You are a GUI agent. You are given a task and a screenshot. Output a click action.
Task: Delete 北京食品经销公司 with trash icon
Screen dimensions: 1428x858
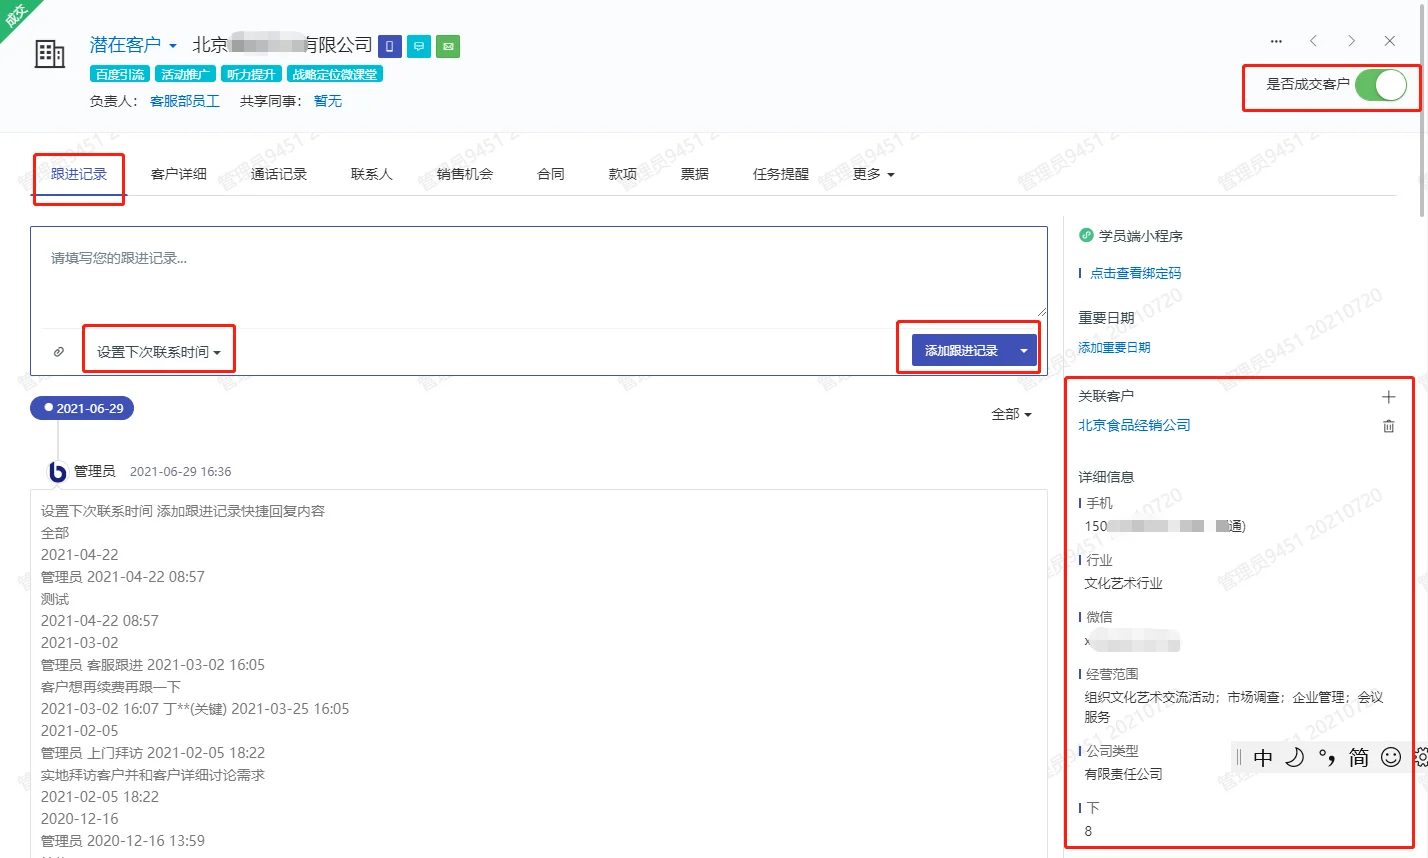pyautogui.click(x=1388, y=426)
